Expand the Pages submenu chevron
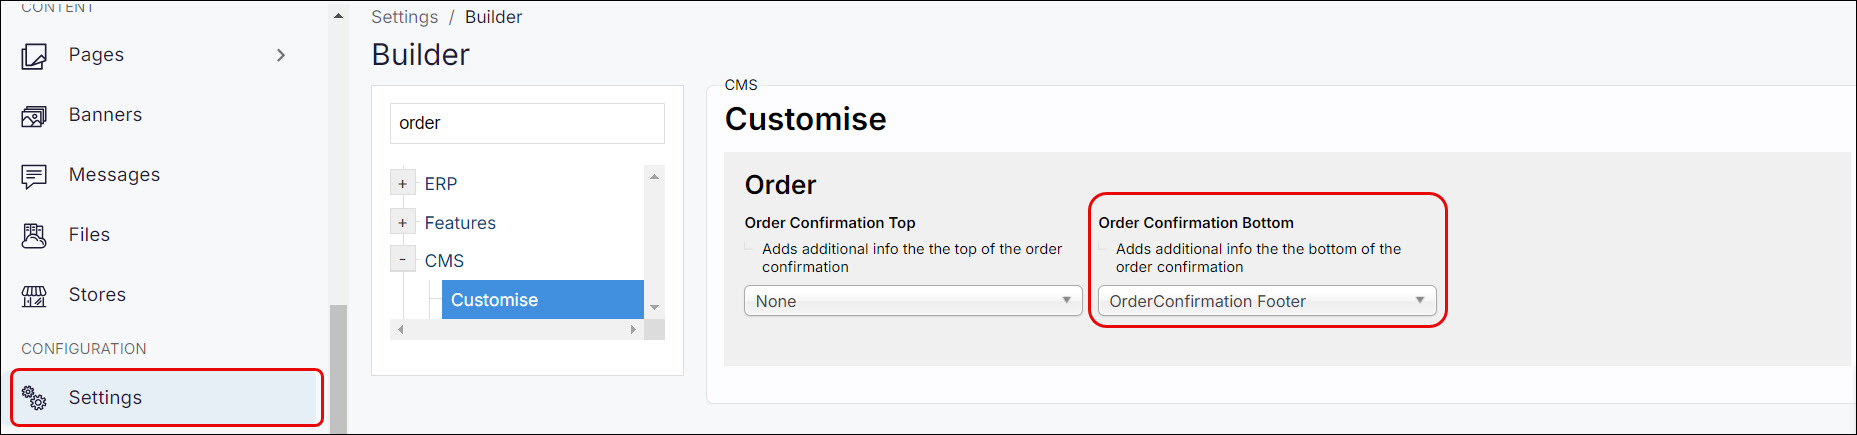The height and width of the screenshot is (435, 1857). coord(281,55)
